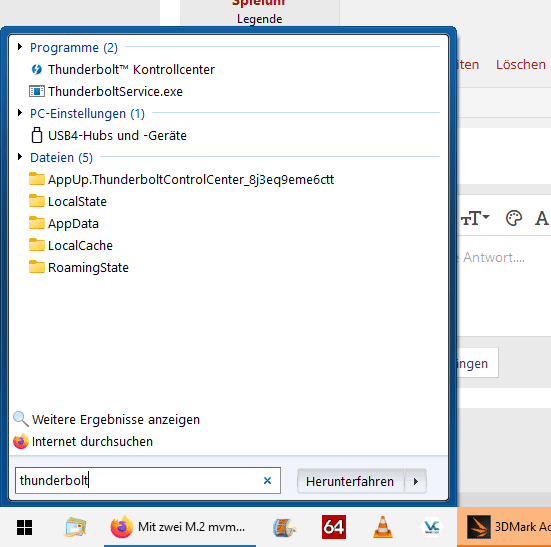Collapse the Dateien (5) group arrow
Screen dimensions: 551x547
[20, 157]
